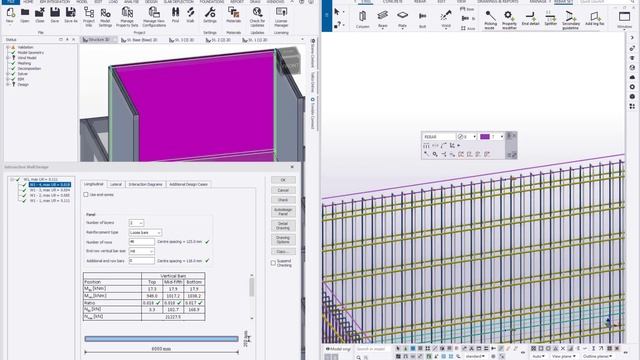This screenshot has width=640, height=360.
Task: Expand the Design node in Status tree
Action: [8, 84]
